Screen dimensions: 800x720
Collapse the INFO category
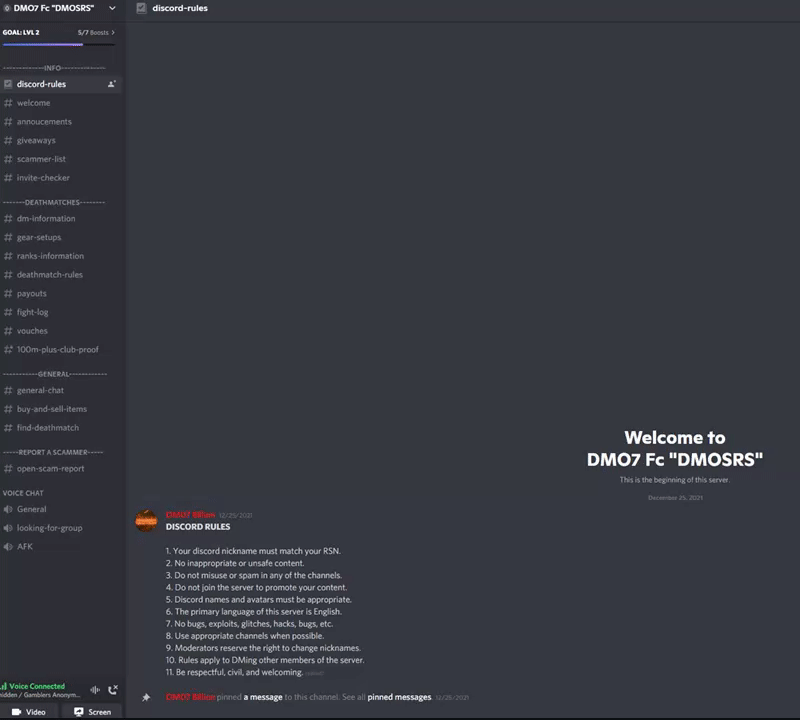point(54,68)
